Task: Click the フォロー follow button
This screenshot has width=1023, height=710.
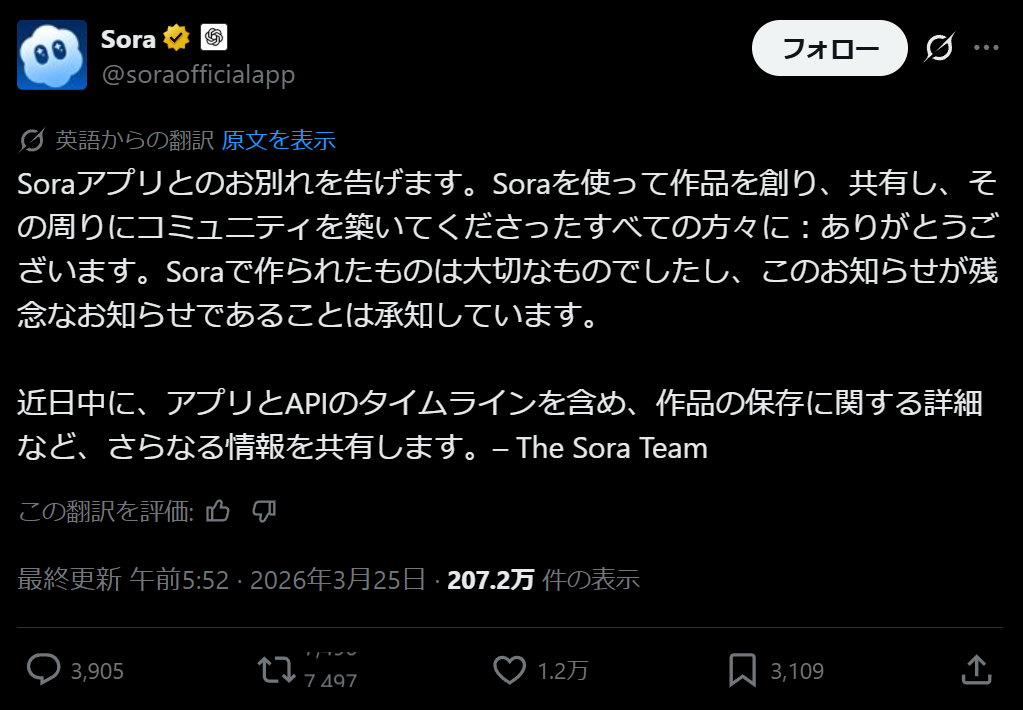Action: (829, 48)
